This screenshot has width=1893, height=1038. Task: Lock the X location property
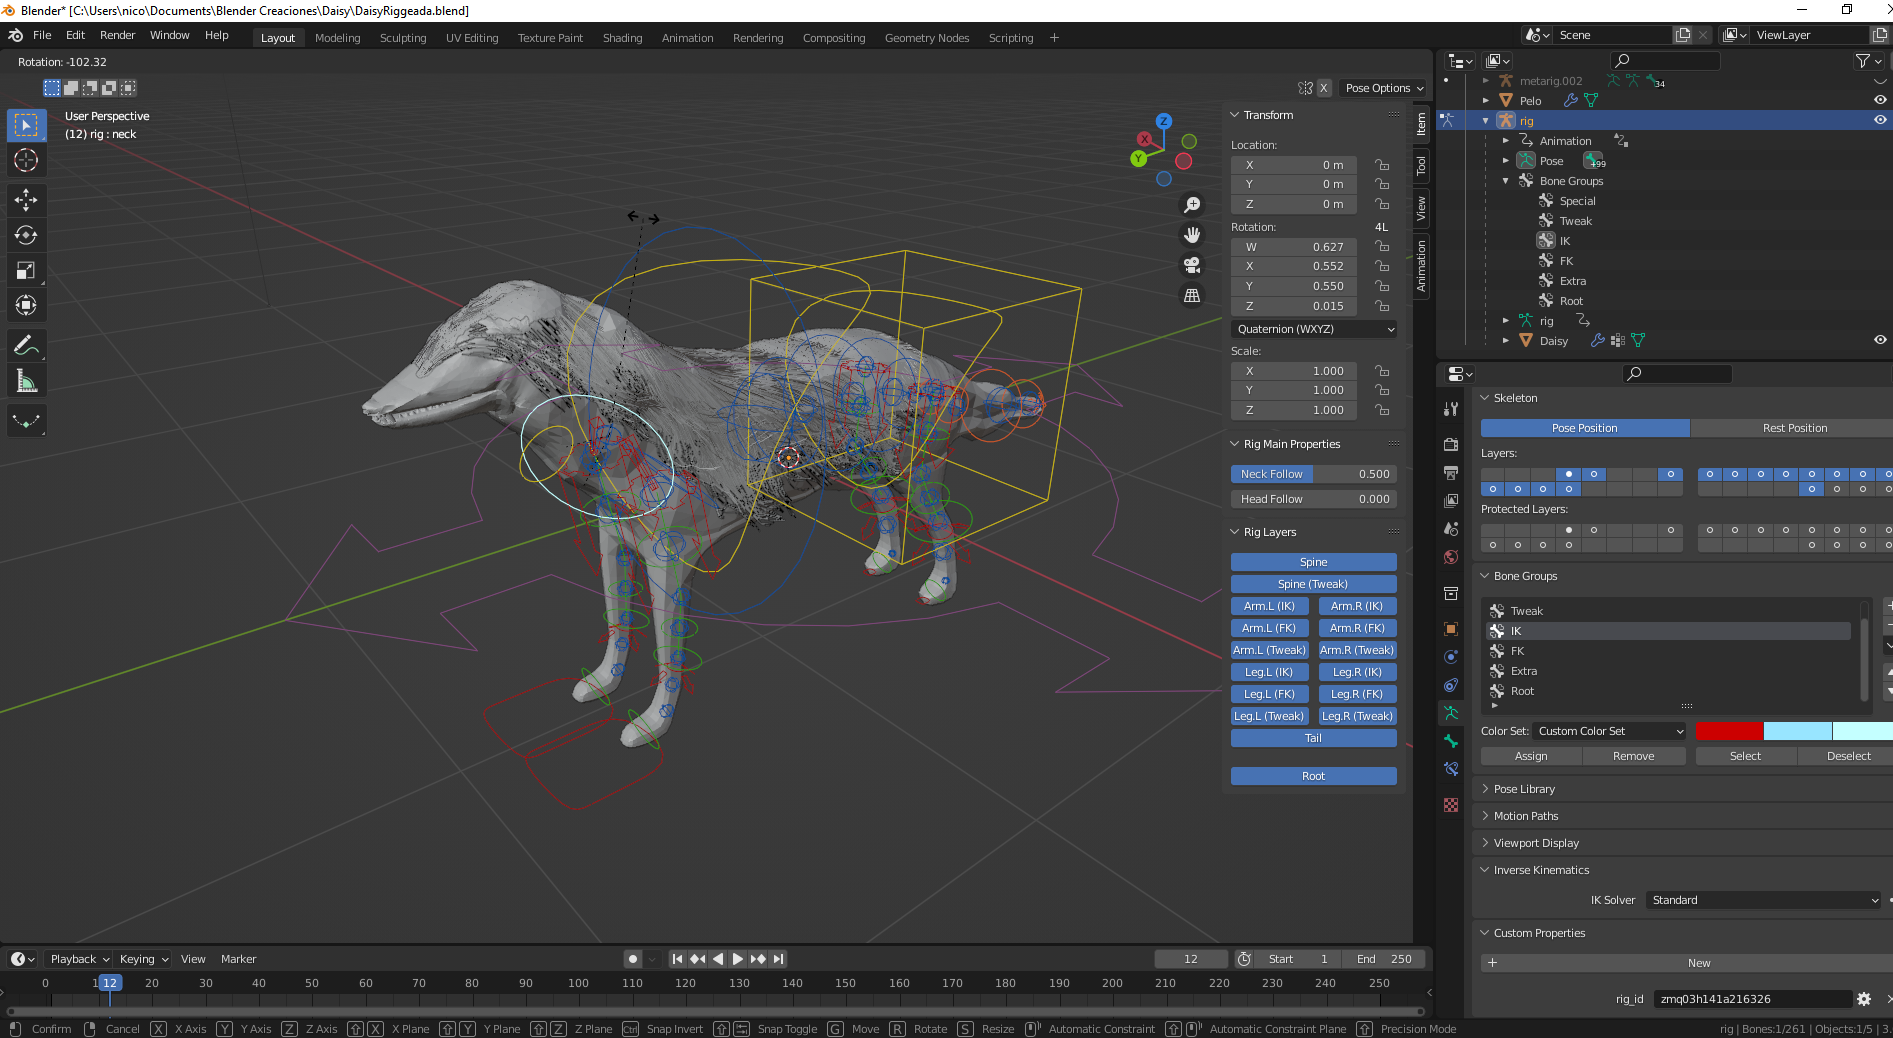(1382, 165)
